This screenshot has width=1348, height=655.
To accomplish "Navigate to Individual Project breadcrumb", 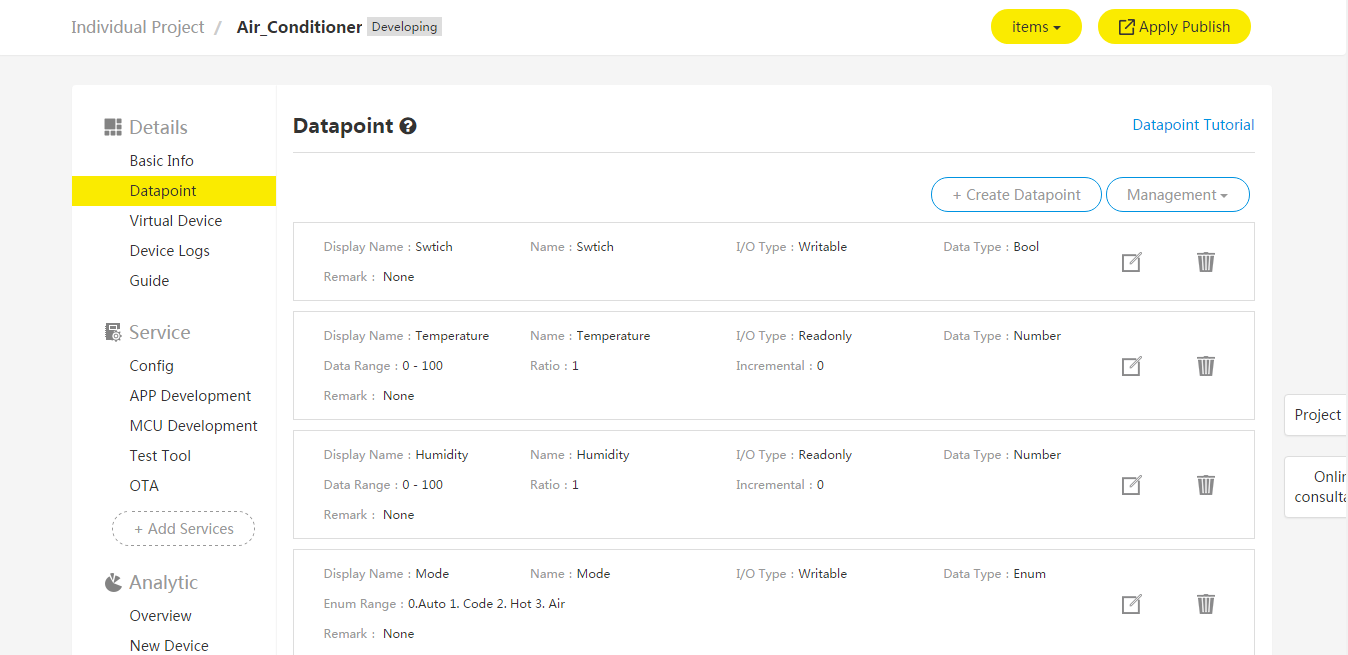I will (138, 27).
